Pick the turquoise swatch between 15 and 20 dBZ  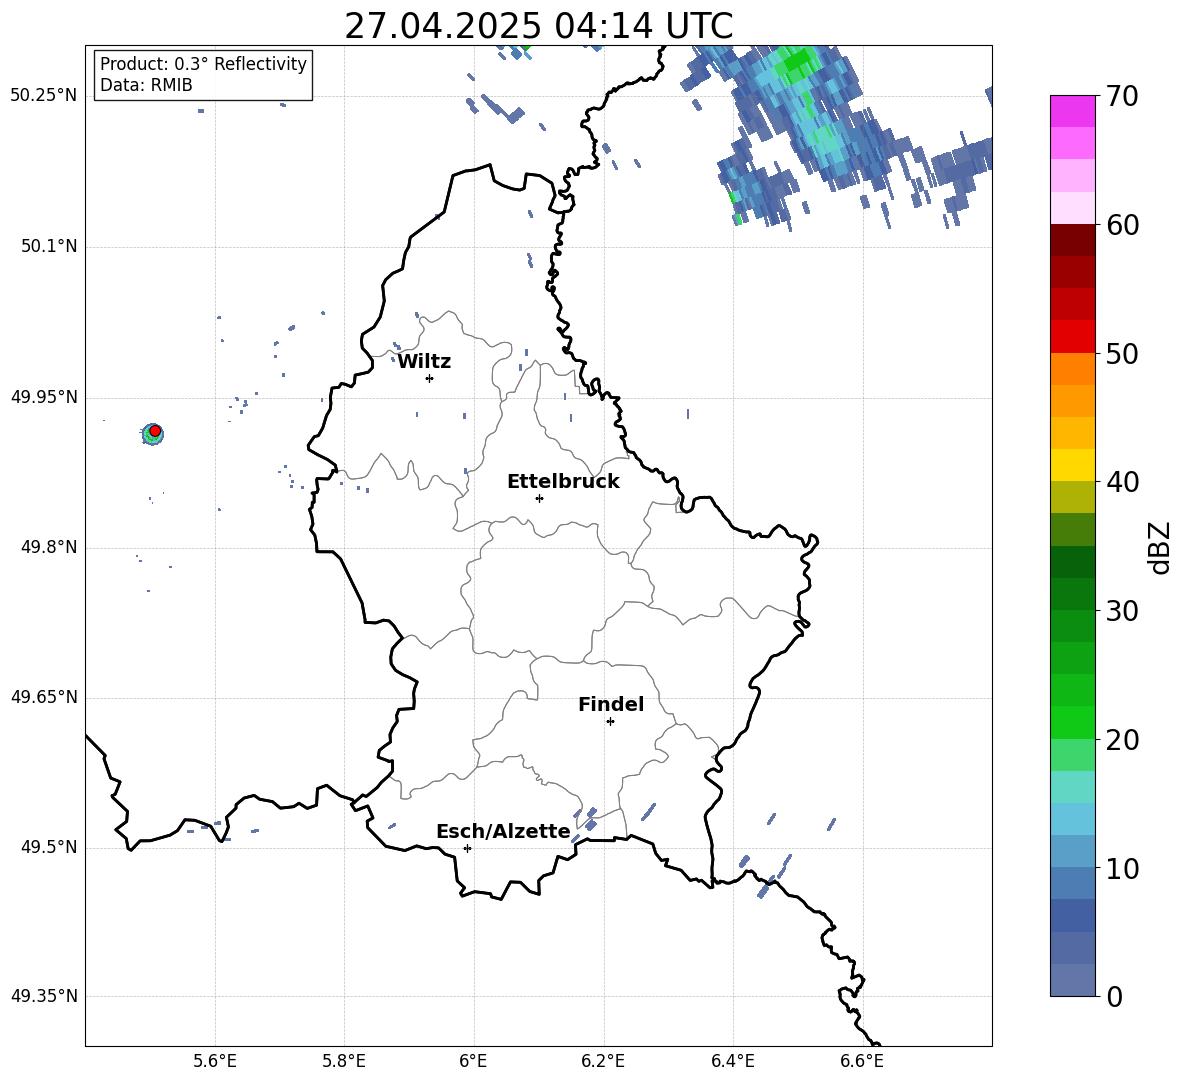(x=1073, y=787)
